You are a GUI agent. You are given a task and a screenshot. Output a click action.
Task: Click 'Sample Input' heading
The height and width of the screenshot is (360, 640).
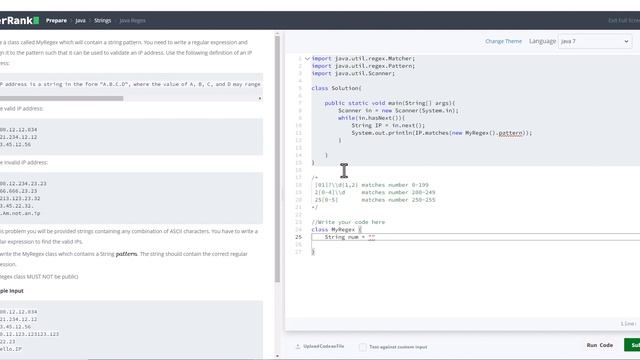pos(11,291)
